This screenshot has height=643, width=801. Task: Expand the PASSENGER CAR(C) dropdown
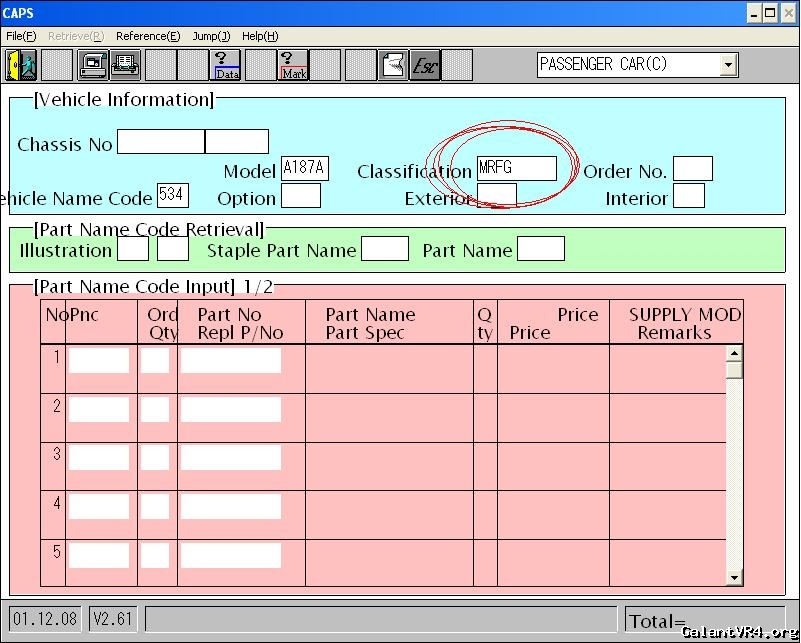(727, 65)
